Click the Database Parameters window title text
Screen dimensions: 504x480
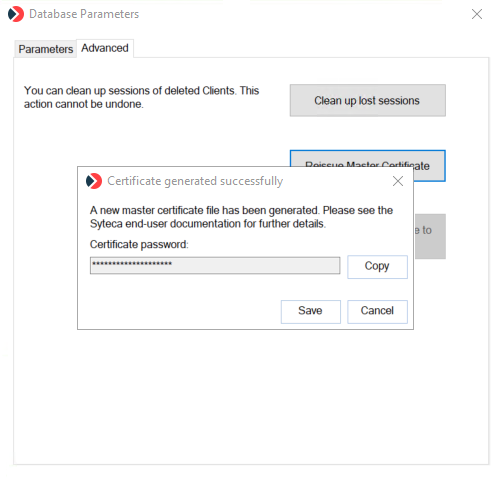pos(84,14)
